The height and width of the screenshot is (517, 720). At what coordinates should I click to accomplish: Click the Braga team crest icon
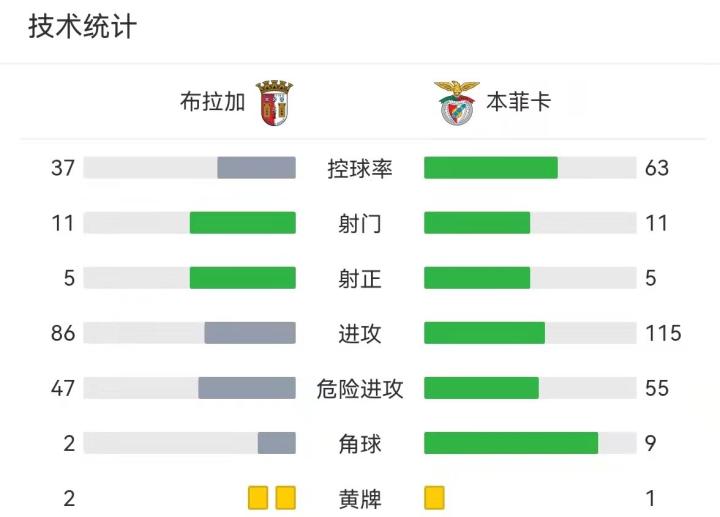coord(274,102)
